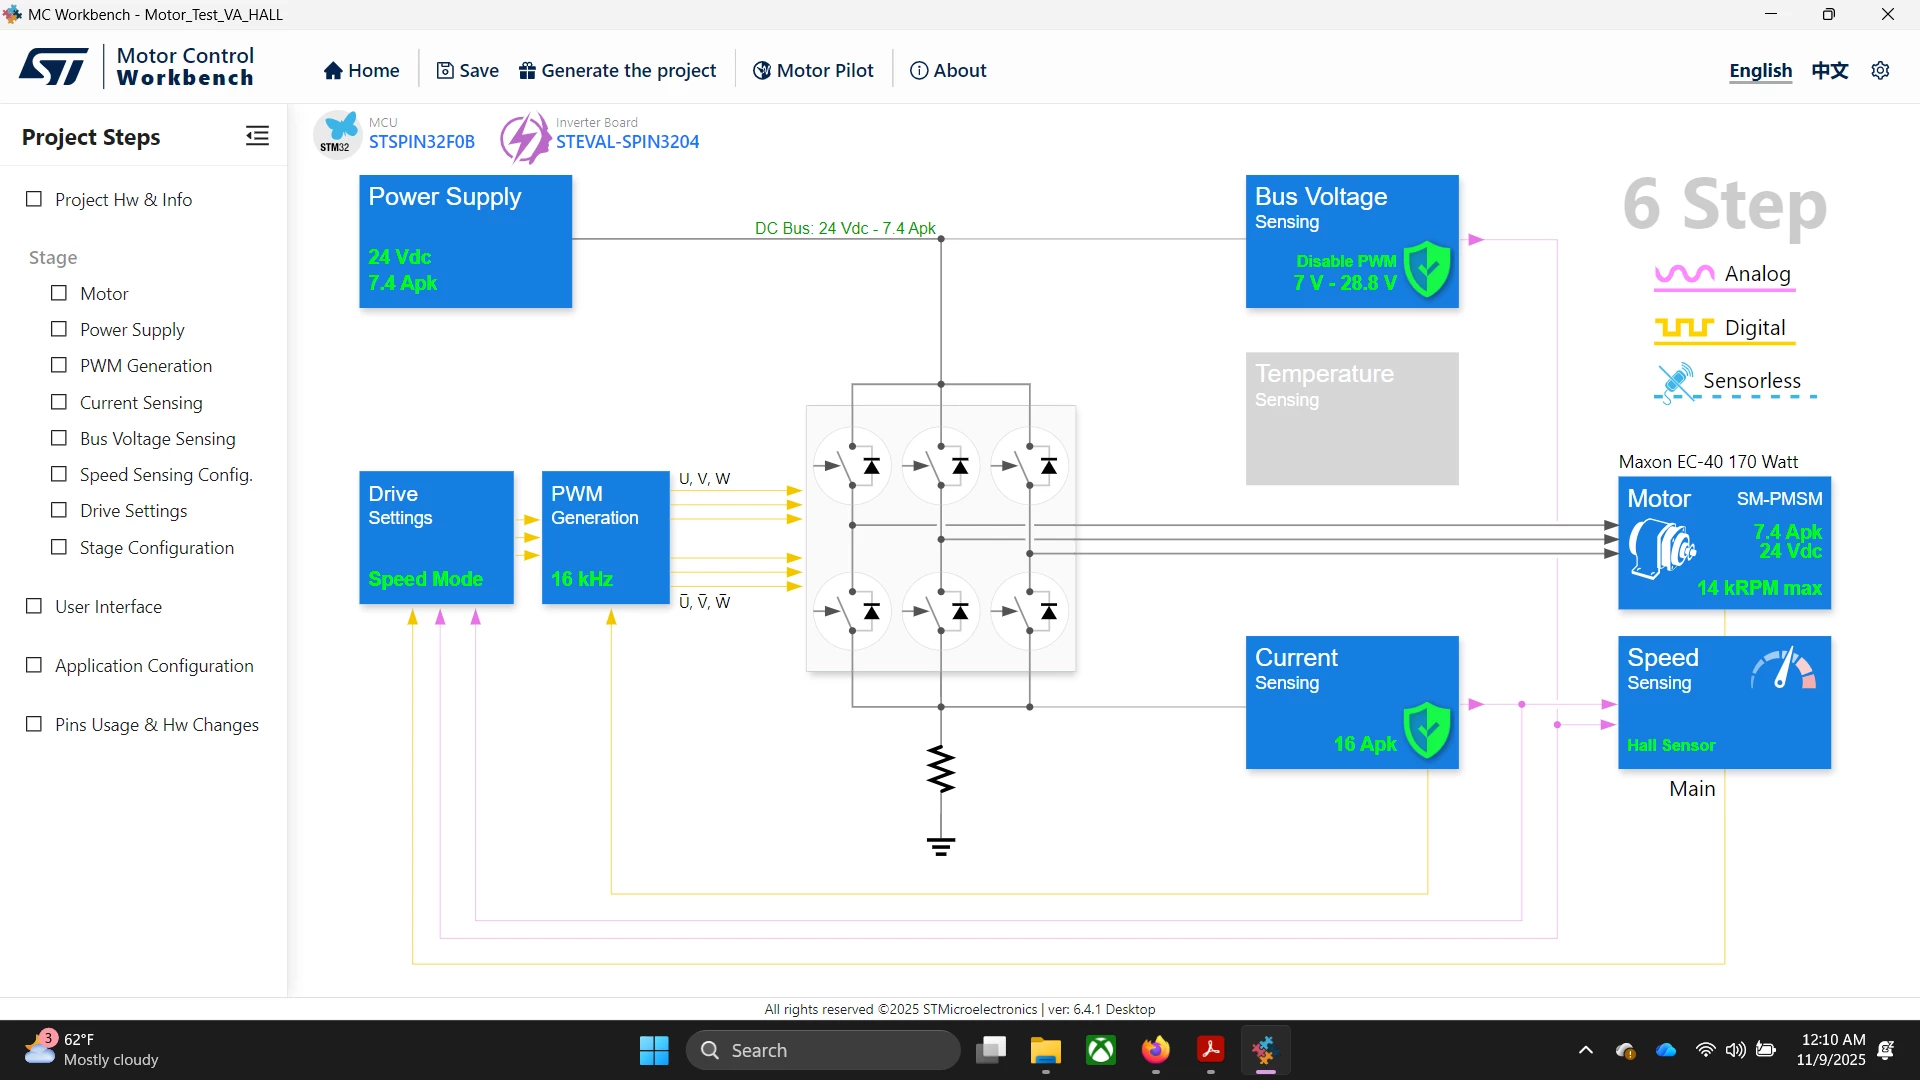The image size is (1920, 1080).
Task: Tick the PWM Generation checkbox
Action: tap(59, 365)
